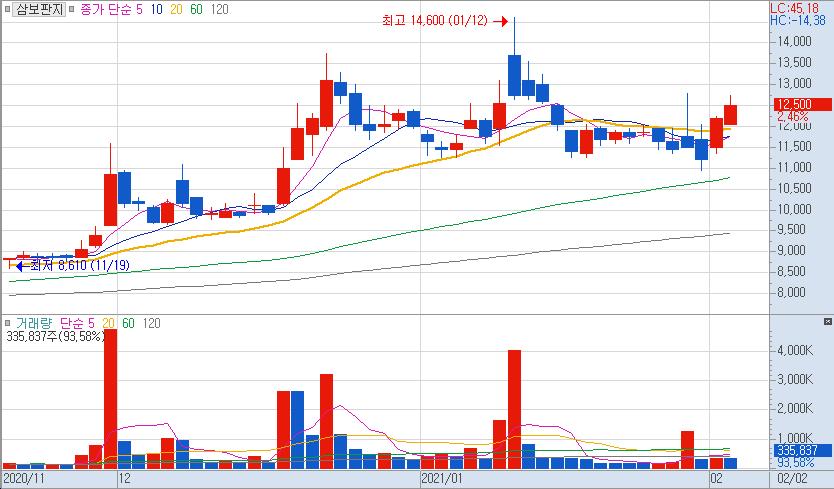Click the 2,000K volume axis label
The width and height of the screenshot is (834, 489).
coord(795,409)
